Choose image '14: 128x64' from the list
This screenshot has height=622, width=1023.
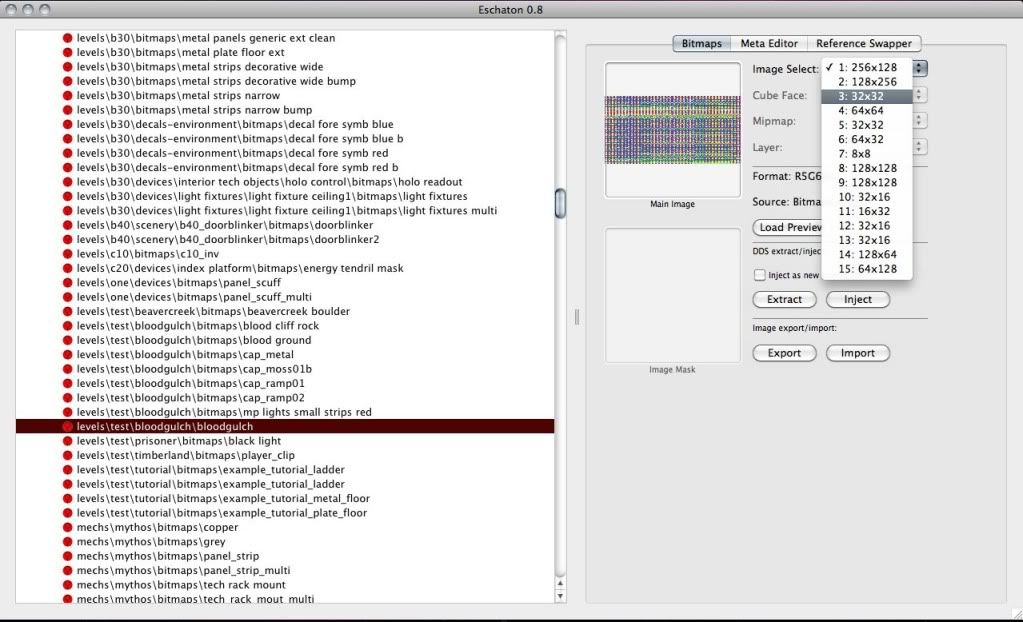866,254
